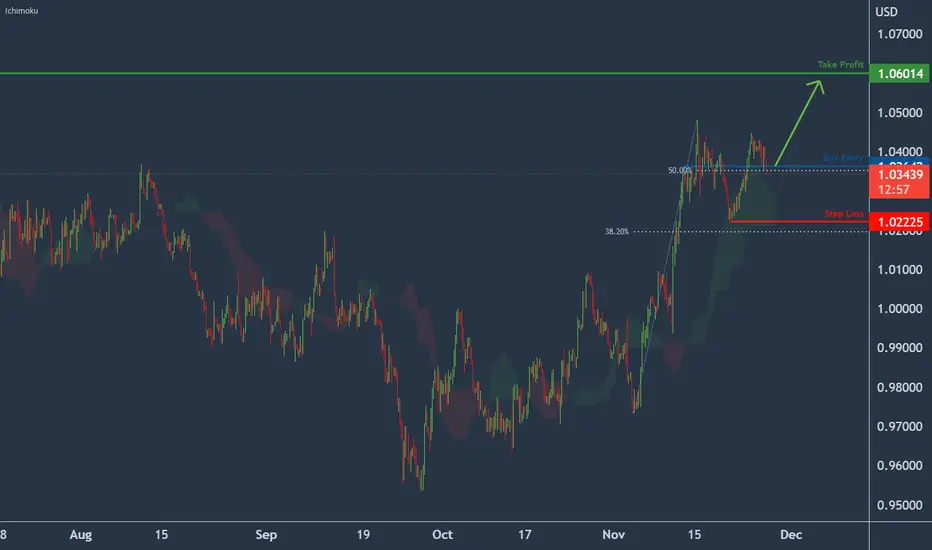Select the current price tag 1.03439
This screenshot has width=932, height=550.
900,174
